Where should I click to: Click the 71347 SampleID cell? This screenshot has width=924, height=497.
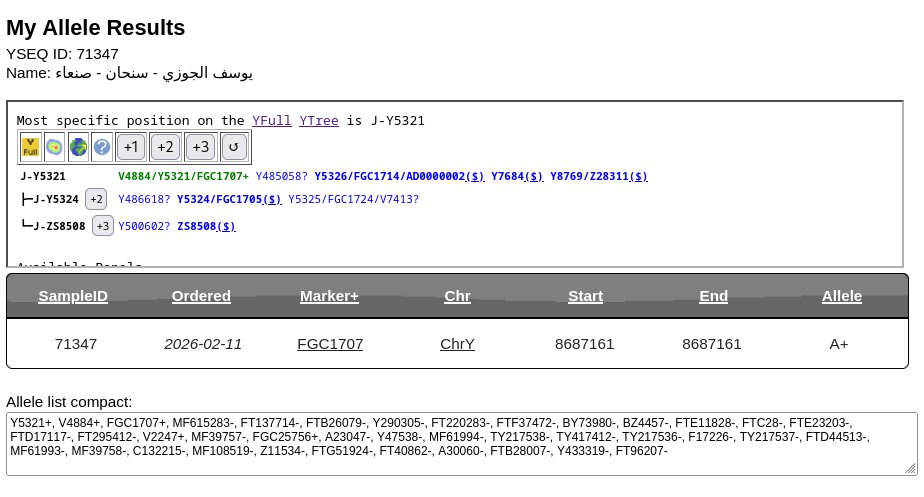[x=75, y=344]
